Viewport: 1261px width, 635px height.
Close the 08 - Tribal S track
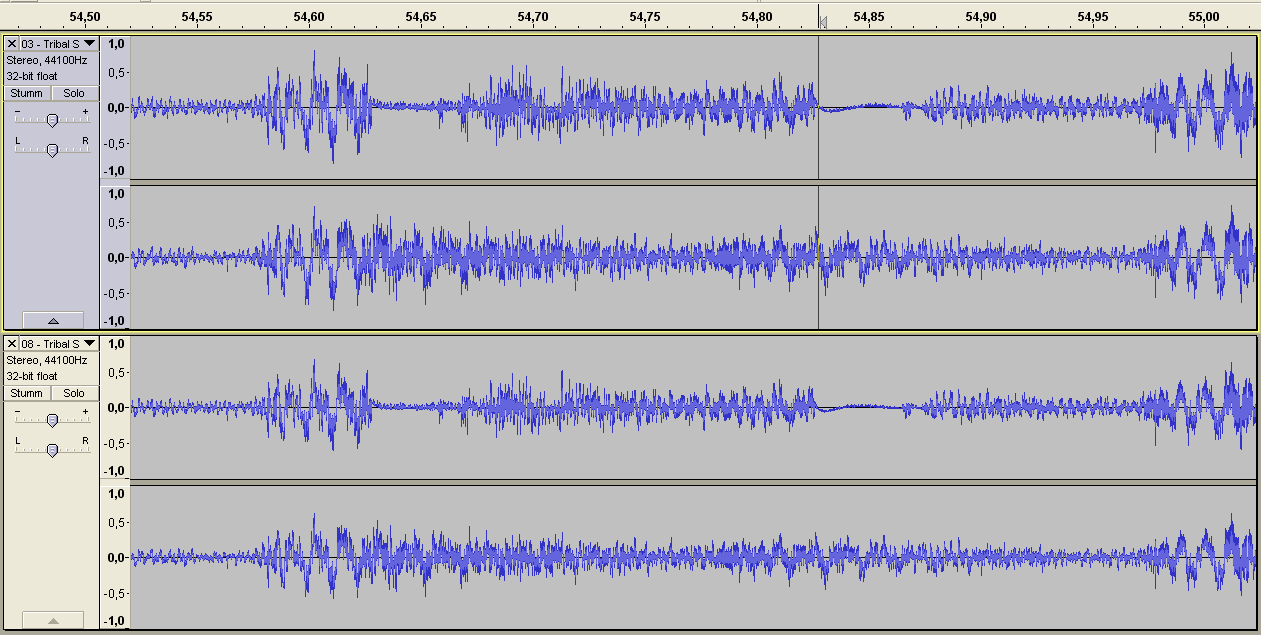point(12,344)
